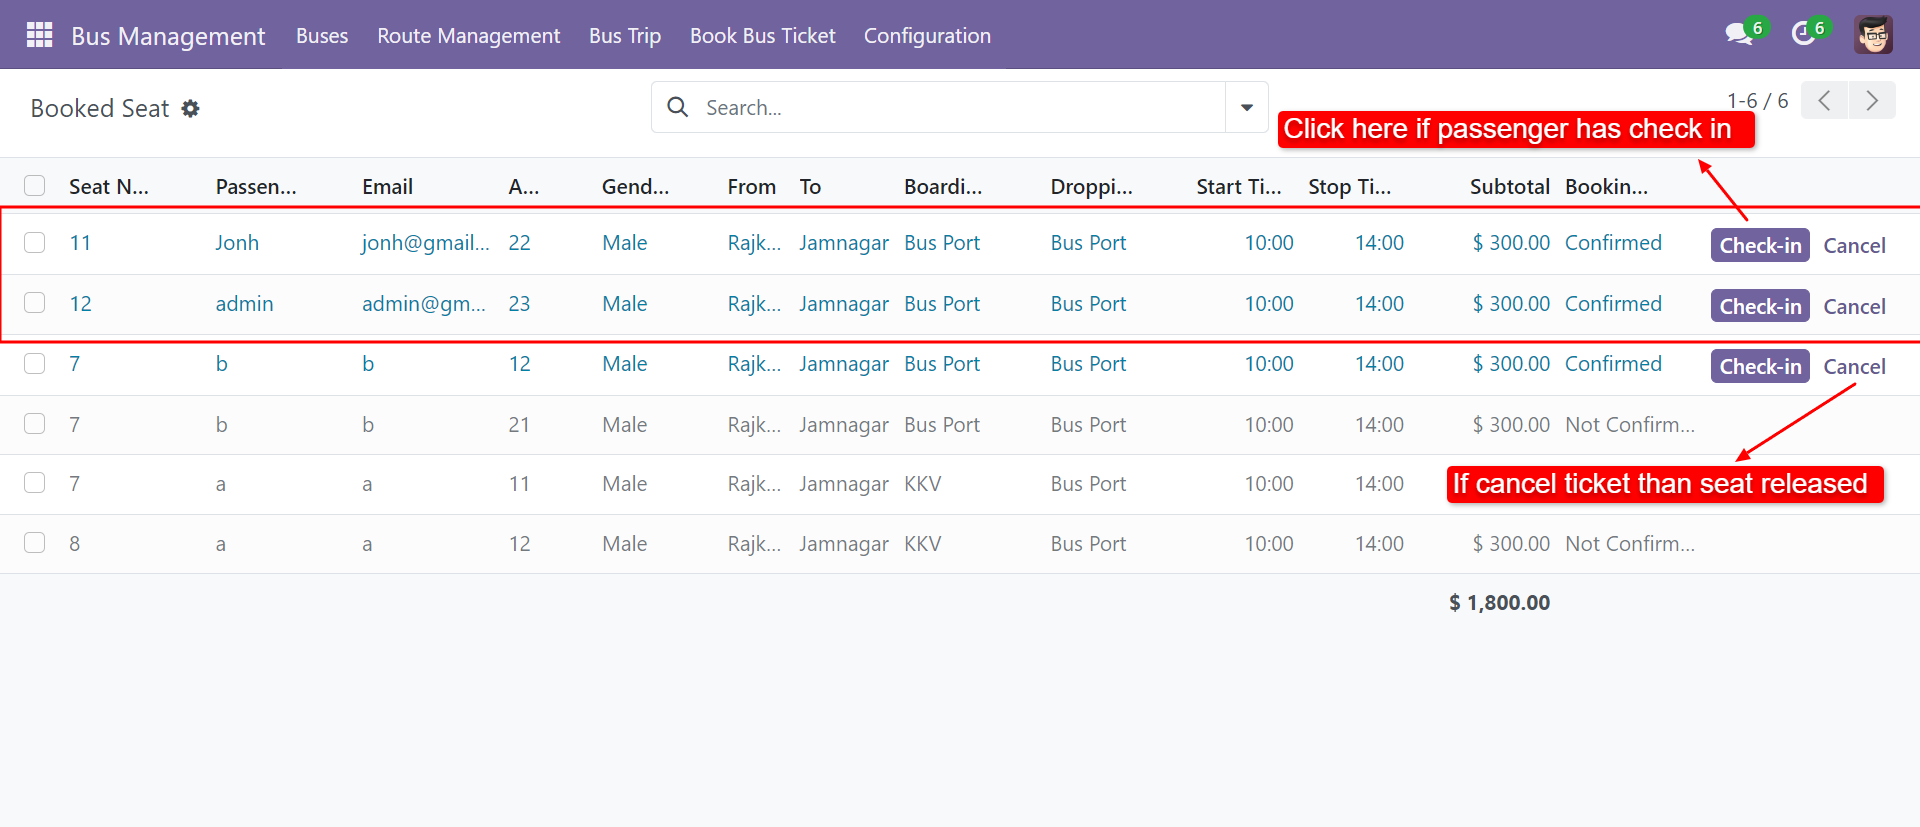Click the search magnifier icon

click(678, 107)
